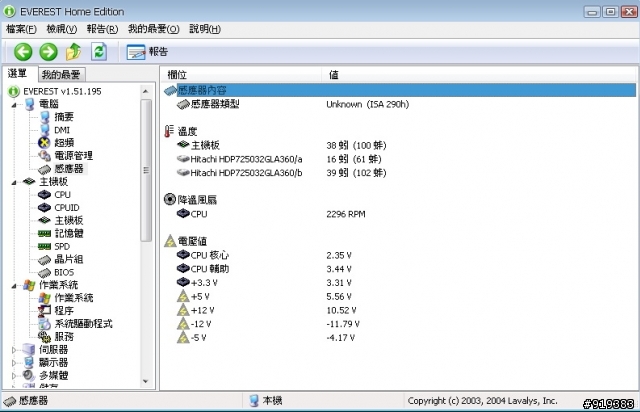Click the 伺服器 server icon
The width and height of the screenshot is (640, 412).
point(29,350)
